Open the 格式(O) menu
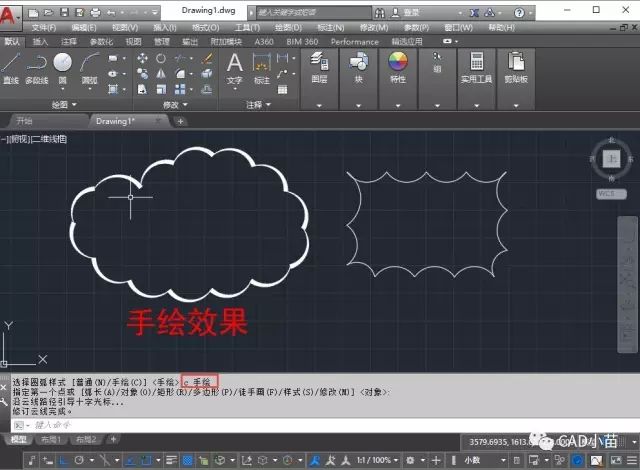 pyautogui.click(x=203, y=27)
